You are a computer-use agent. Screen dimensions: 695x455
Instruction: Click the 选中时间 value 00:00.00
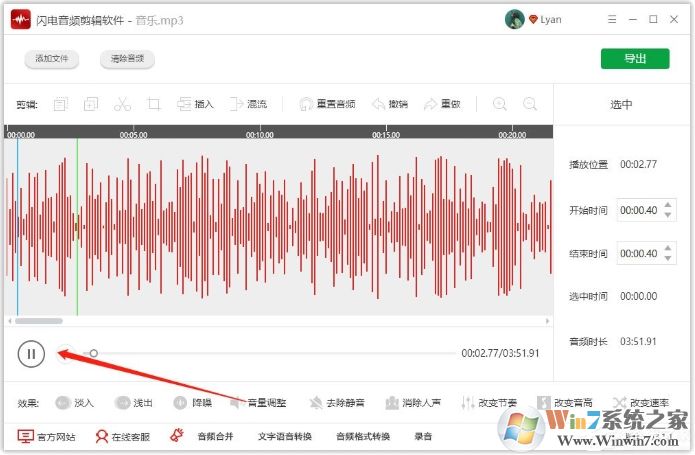638,296
